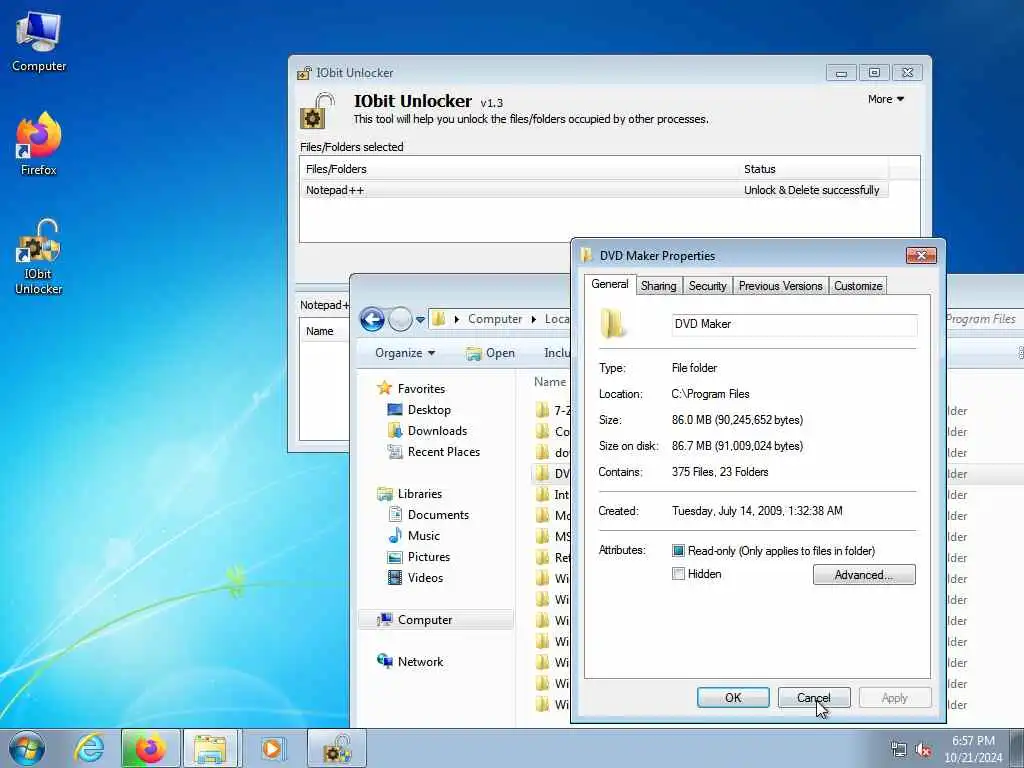Select the Notepad++ row in files list
1024x768 pixels.
[594, 190]
